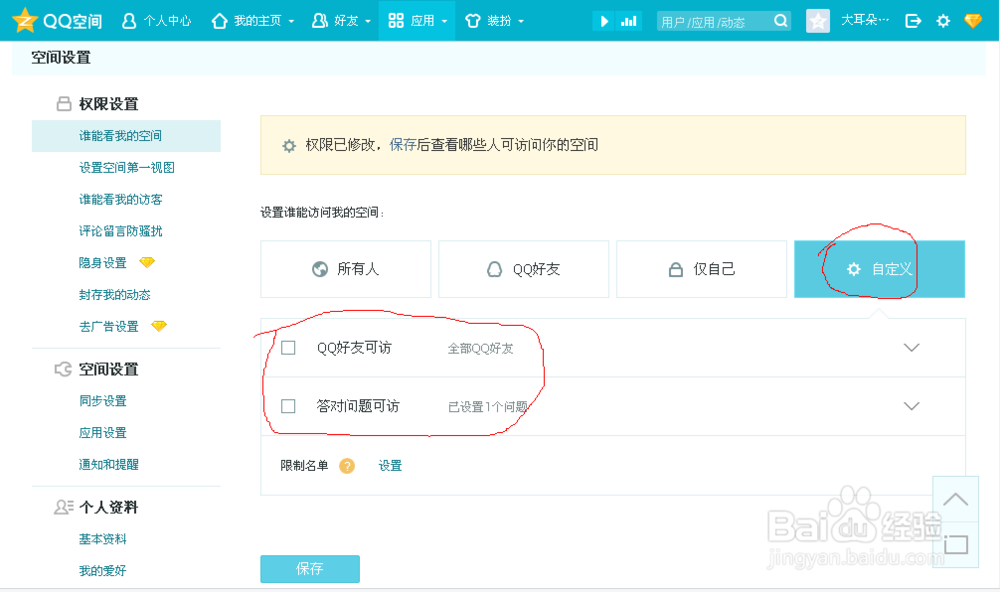The width and height of the screenshot is (1000, 592).
Task: Open 基本资料 in sidebar
Action: coord(103,539)
